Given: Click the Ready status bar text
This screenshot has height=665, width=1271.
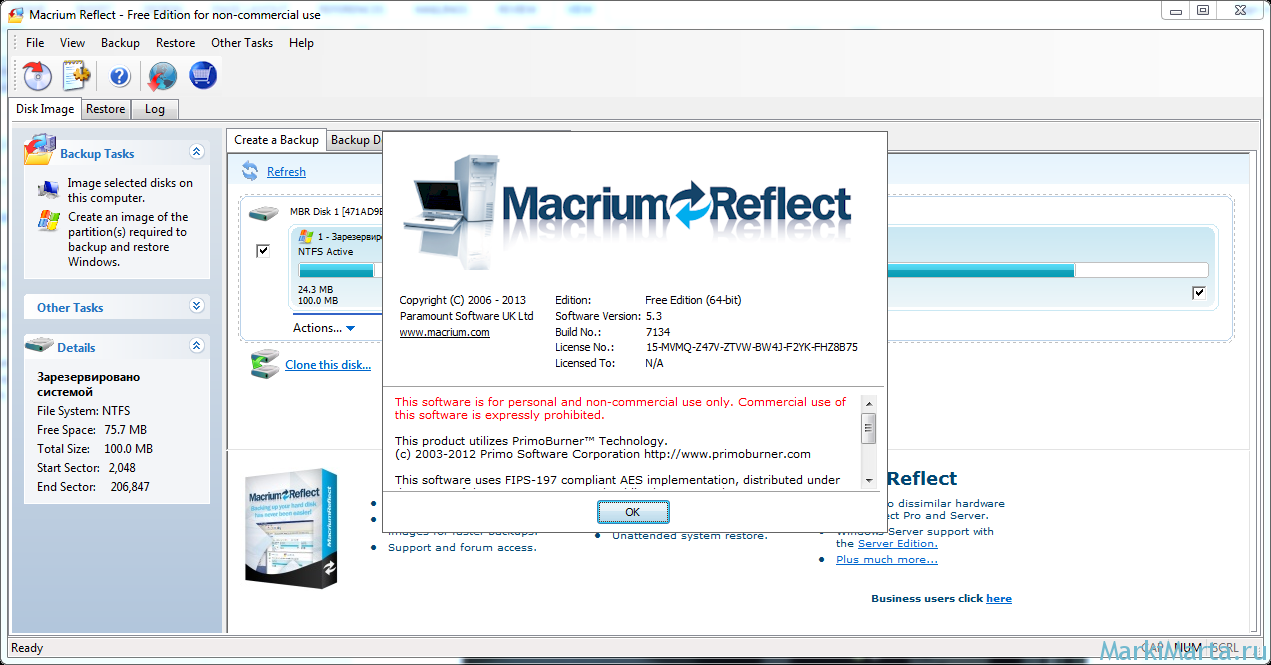Looking at the screenshot, I should pyautogui.click(x=27, y=648).
